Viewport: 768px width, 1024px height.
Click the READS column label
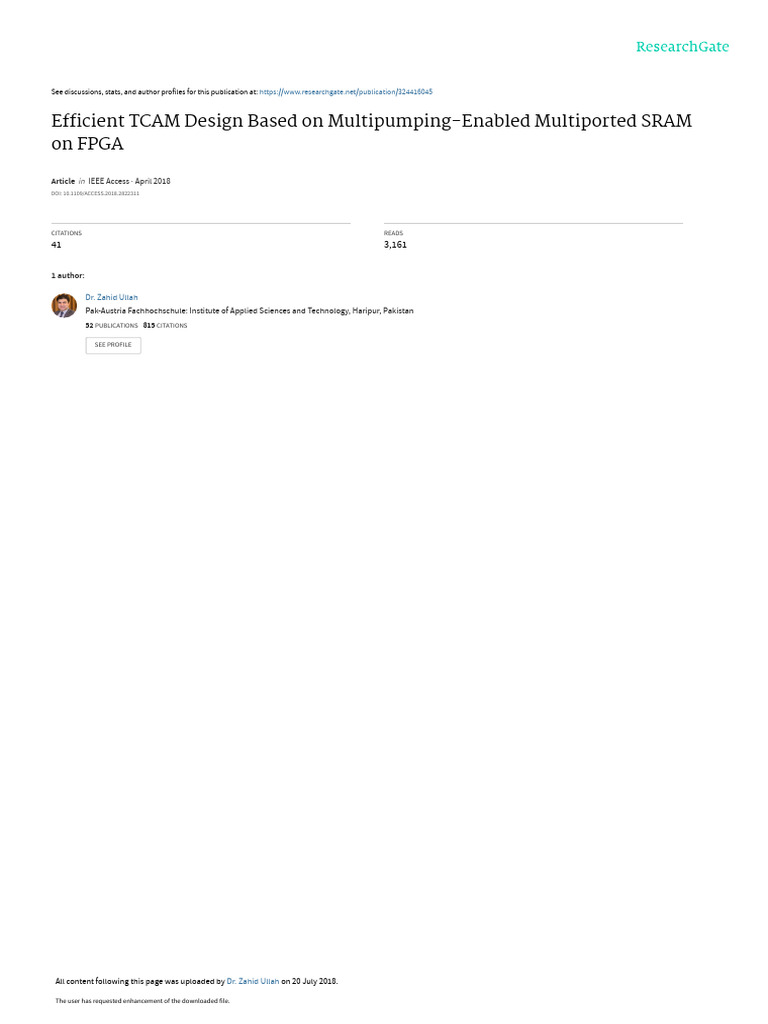coord(394,233)
